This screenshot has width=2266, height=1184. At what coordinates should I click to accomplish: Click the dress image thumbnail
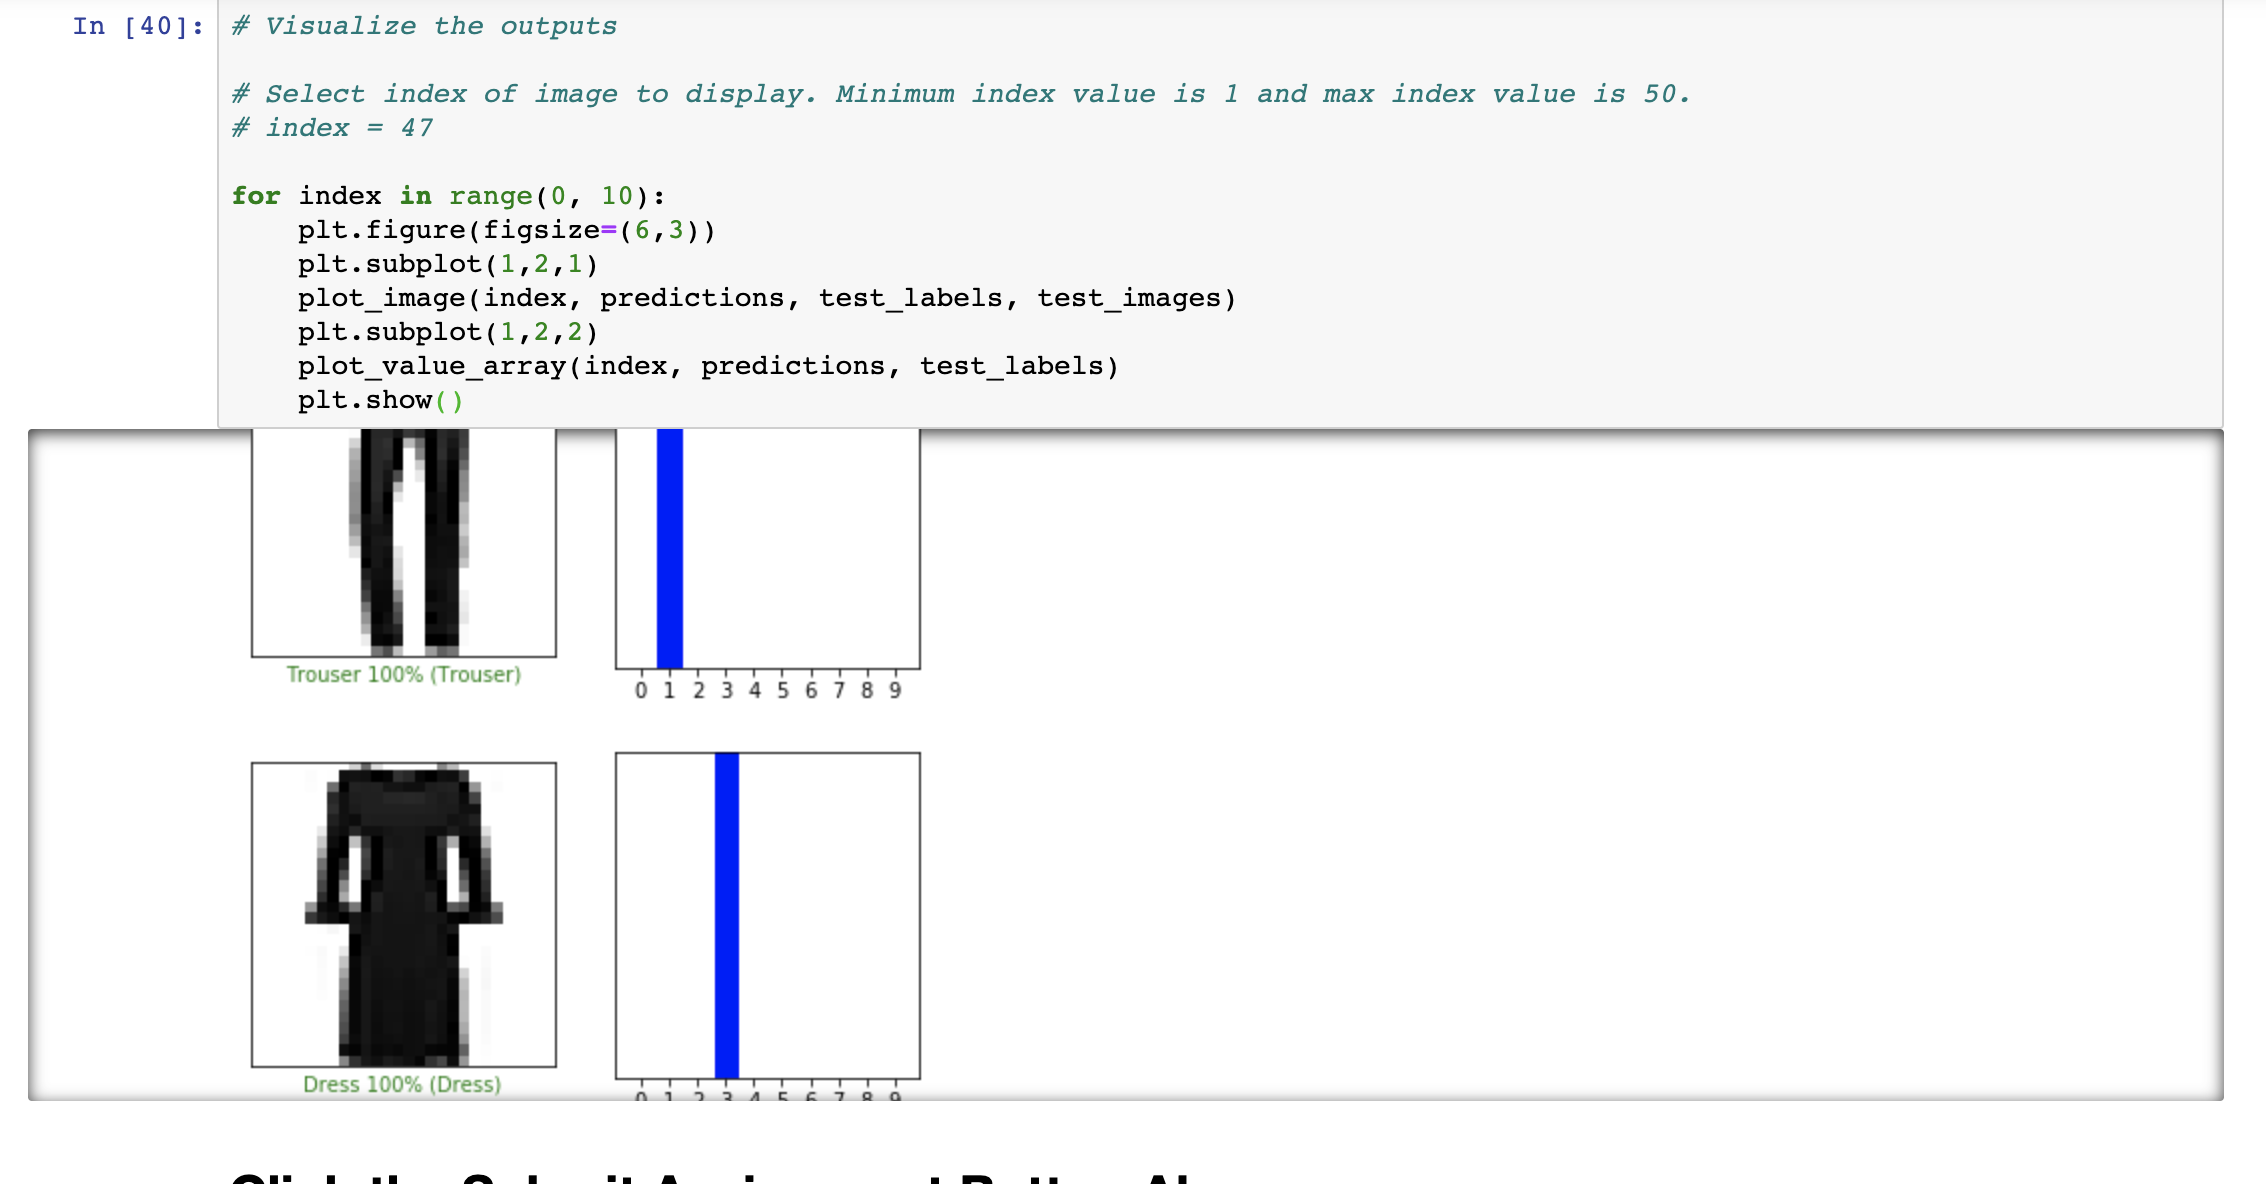[x=404, y=914]
